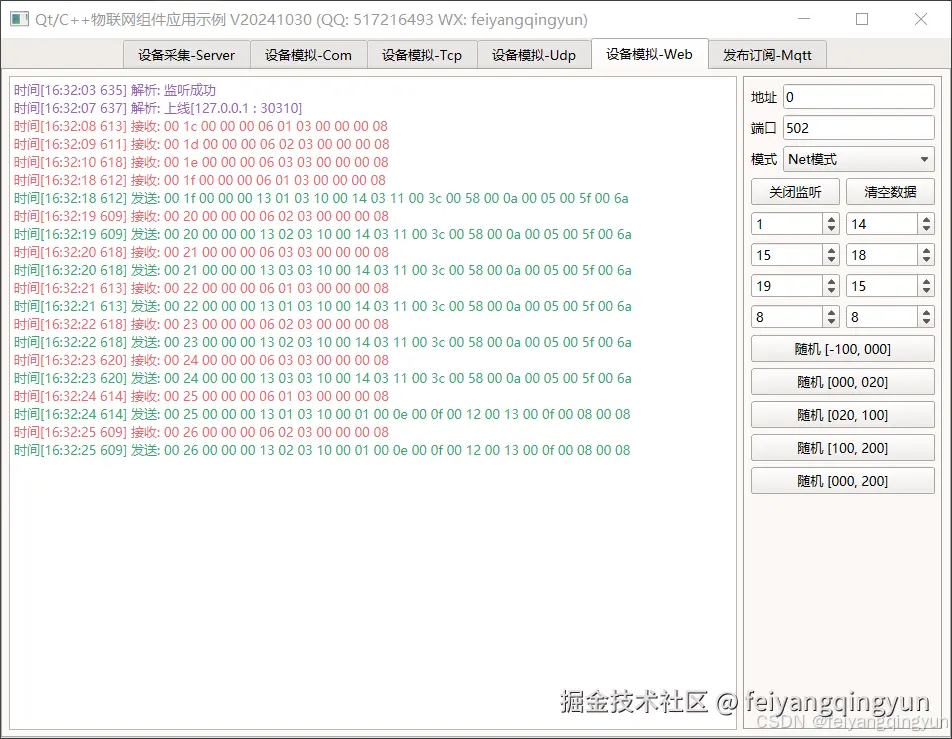Click the 端口 field showing 502
Image resolution: width=952 pixels, height=739 pixels.
[858, 127]
